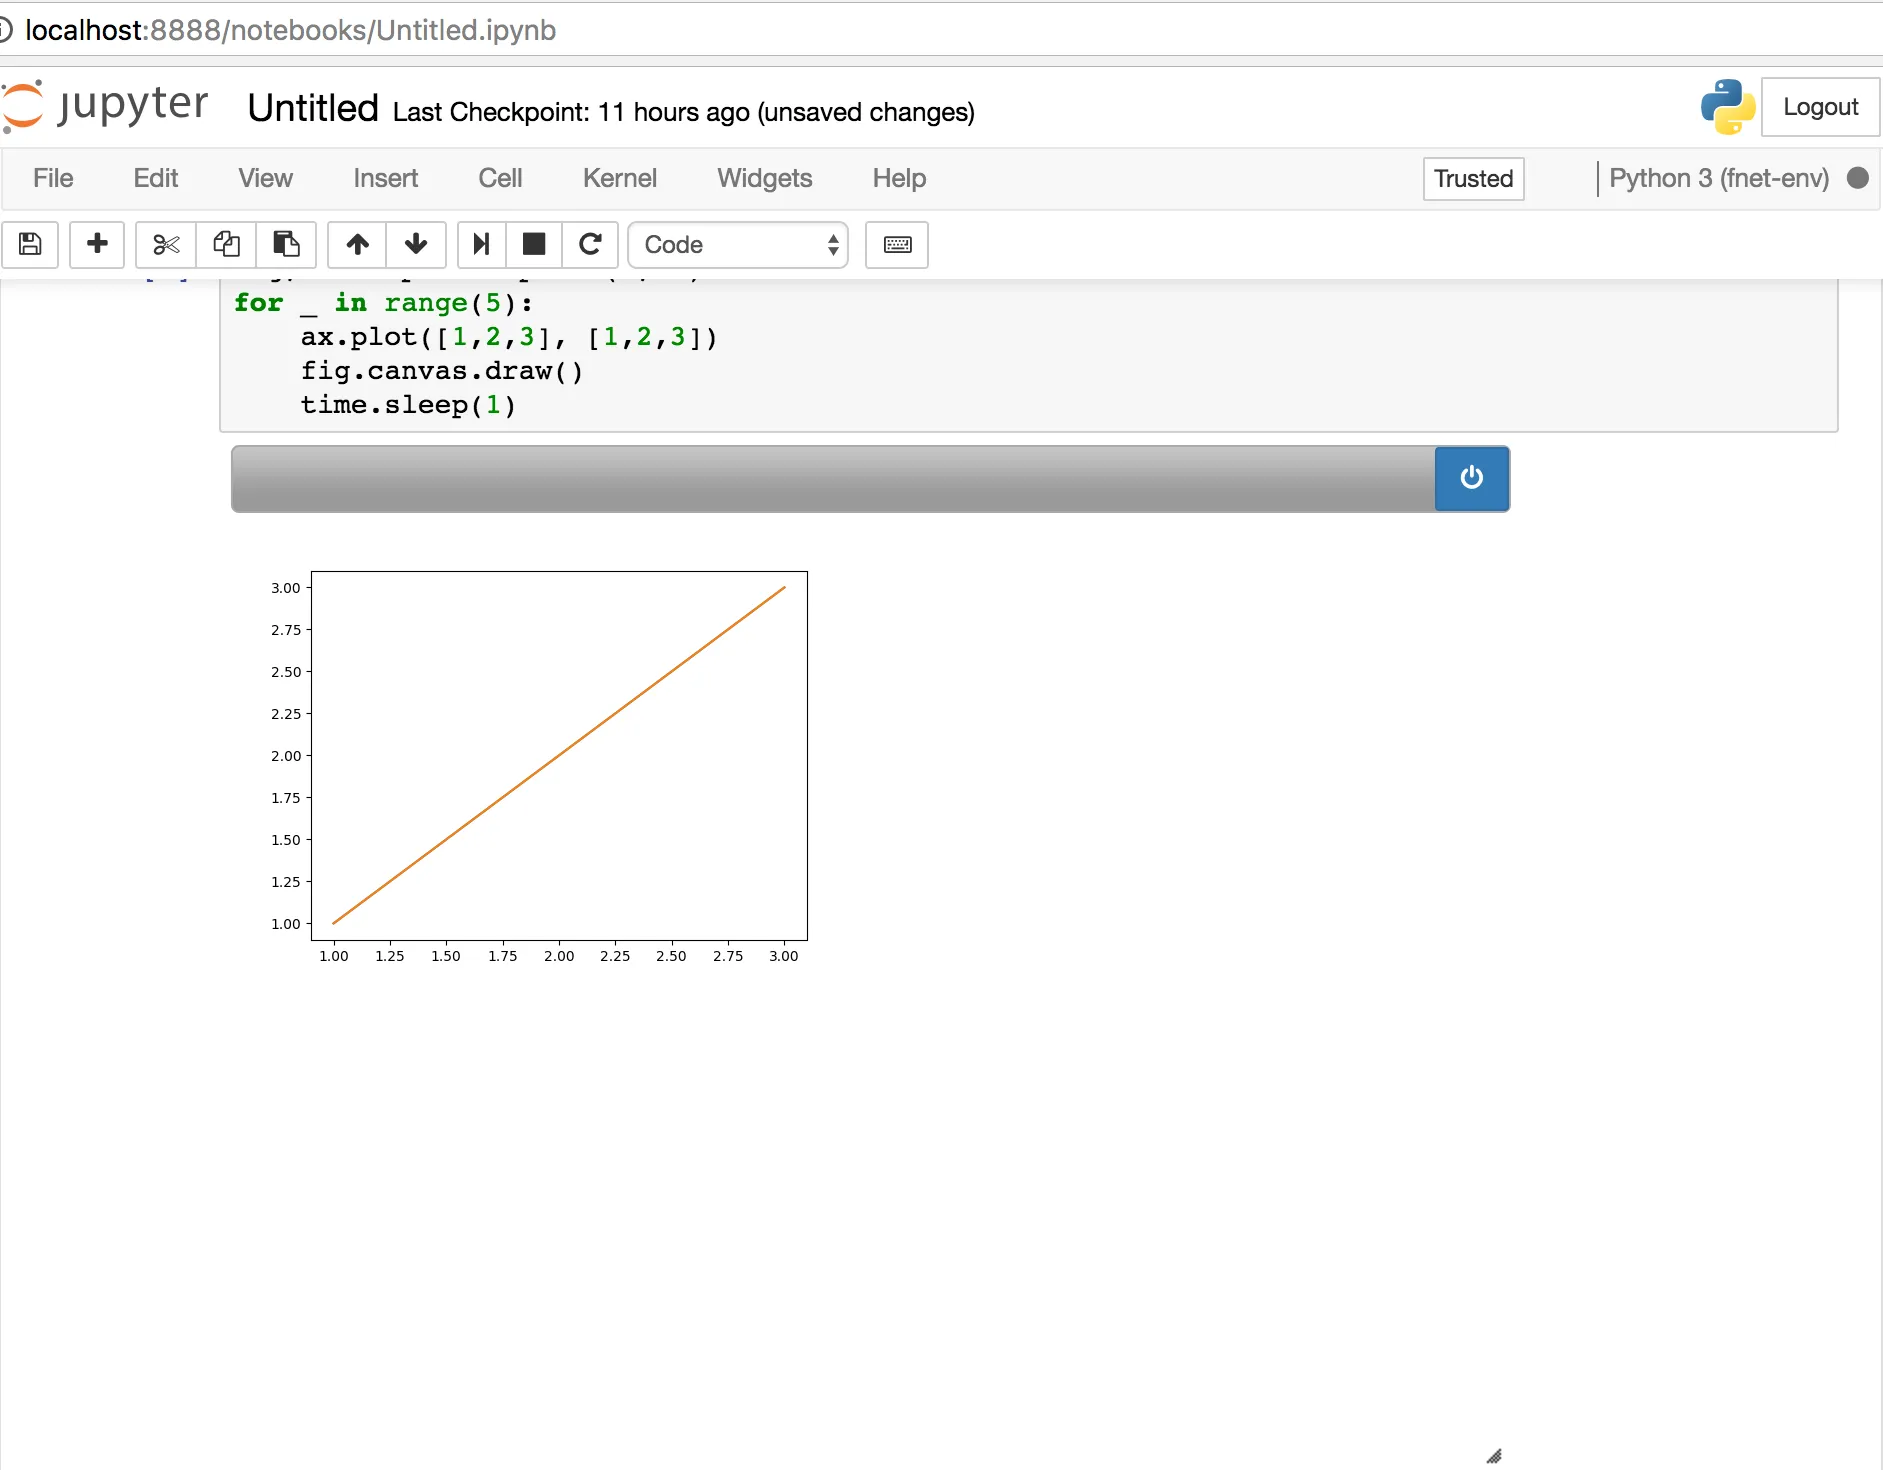Viewport: 1883px width, 1470px height.
Task: Open the cell type Code dropdown
Action: (738, 245)
